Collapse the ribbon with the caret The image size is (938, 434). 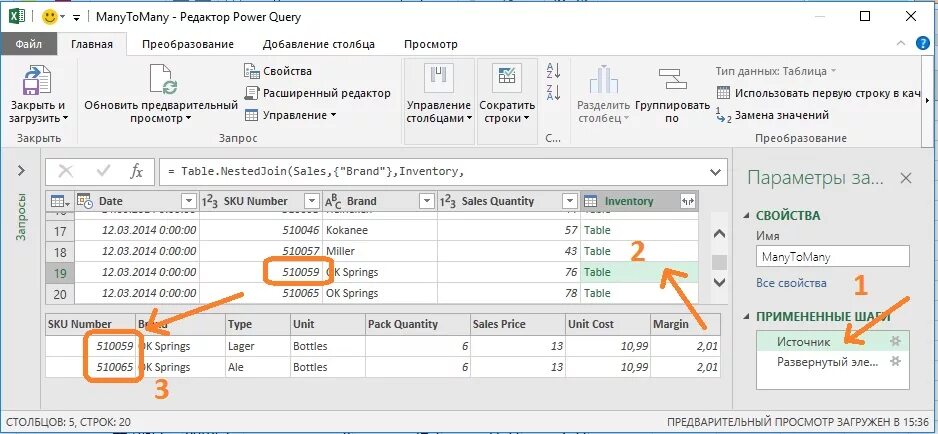[902, 44]
